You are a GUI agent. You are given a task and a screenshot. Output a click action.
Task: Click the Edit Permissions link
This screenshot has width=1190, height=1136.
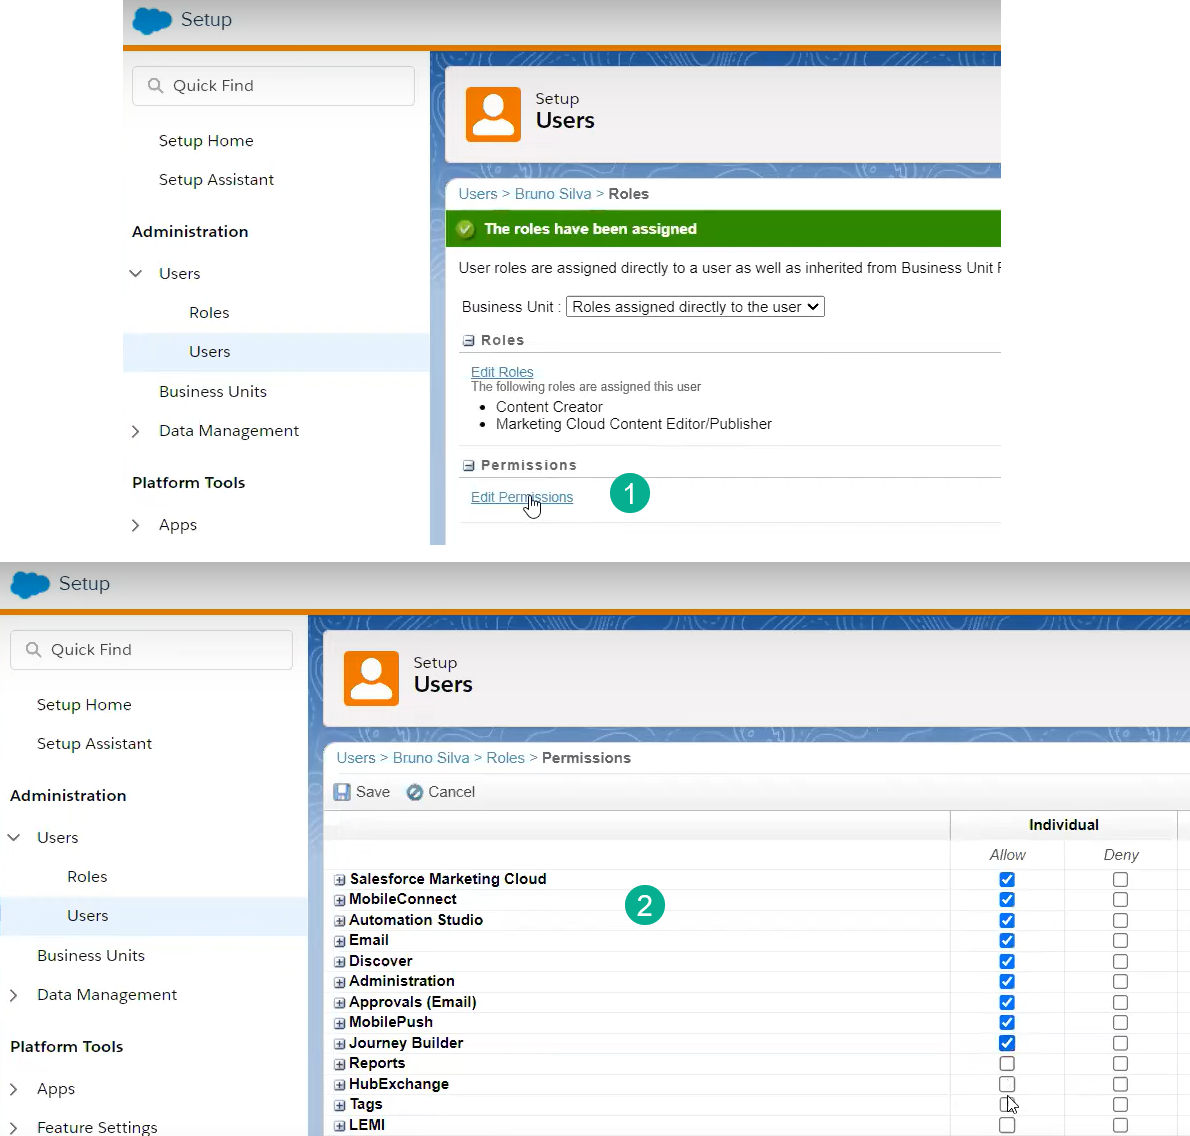point(521,497)
